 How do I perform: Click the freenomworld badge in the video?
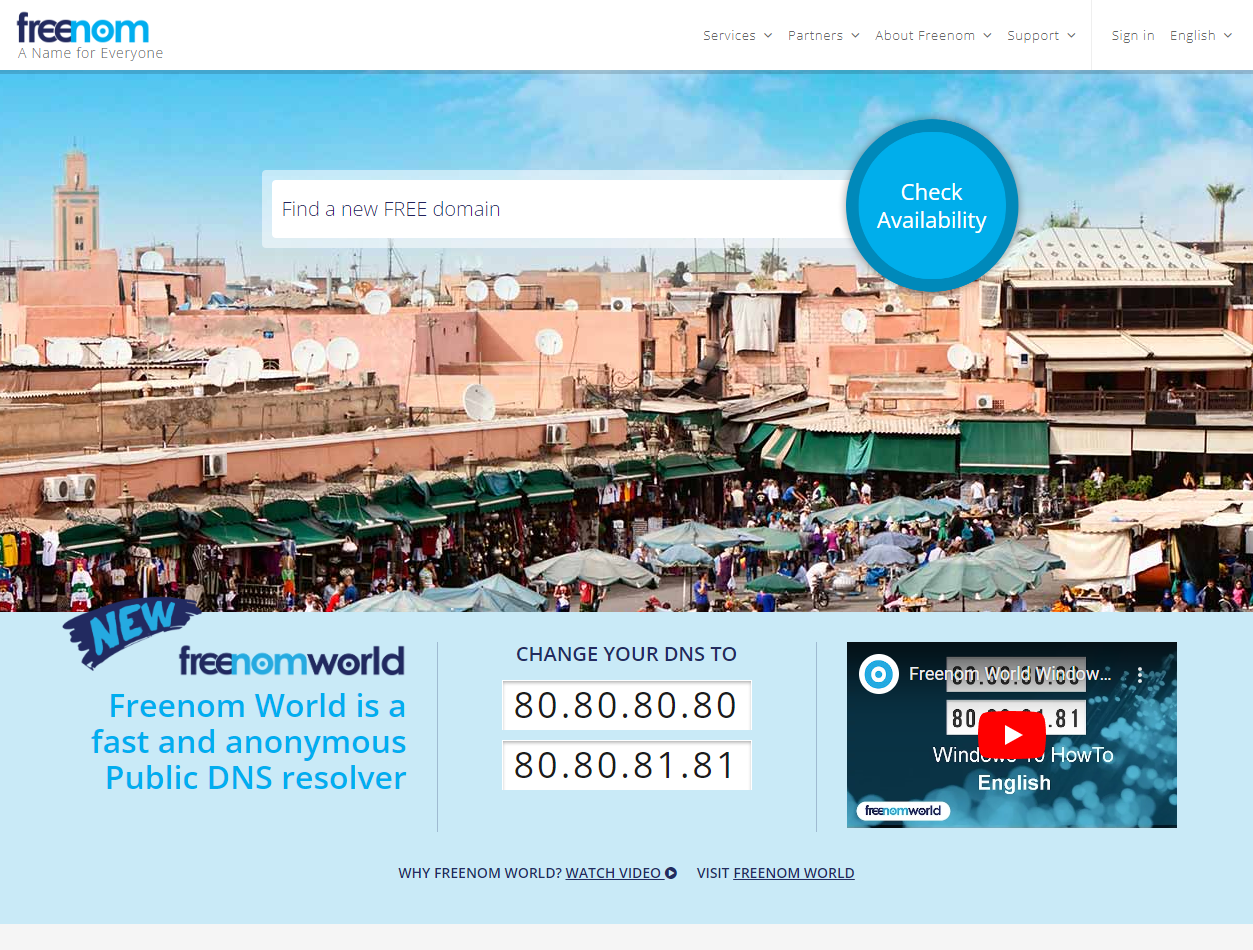click(x=903, y=810)
